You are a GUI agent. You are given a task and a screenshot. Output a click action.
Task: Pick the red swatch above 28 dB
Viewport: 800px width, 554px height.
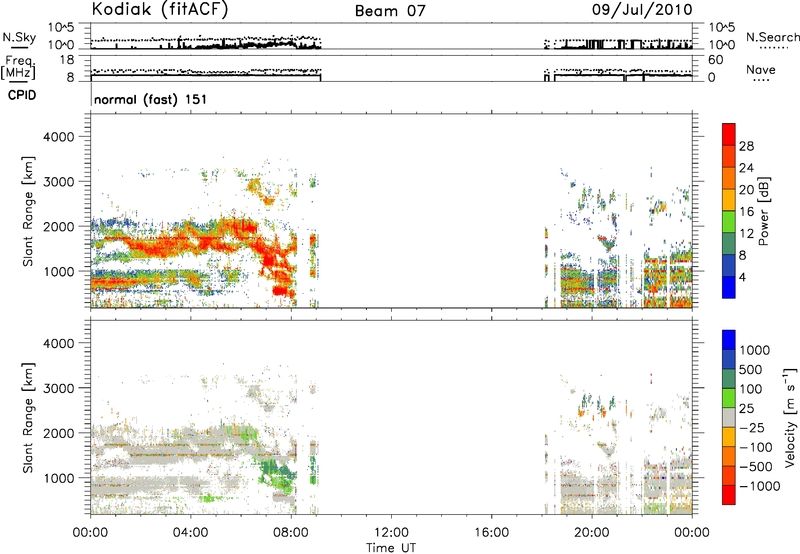pos(729,134)
